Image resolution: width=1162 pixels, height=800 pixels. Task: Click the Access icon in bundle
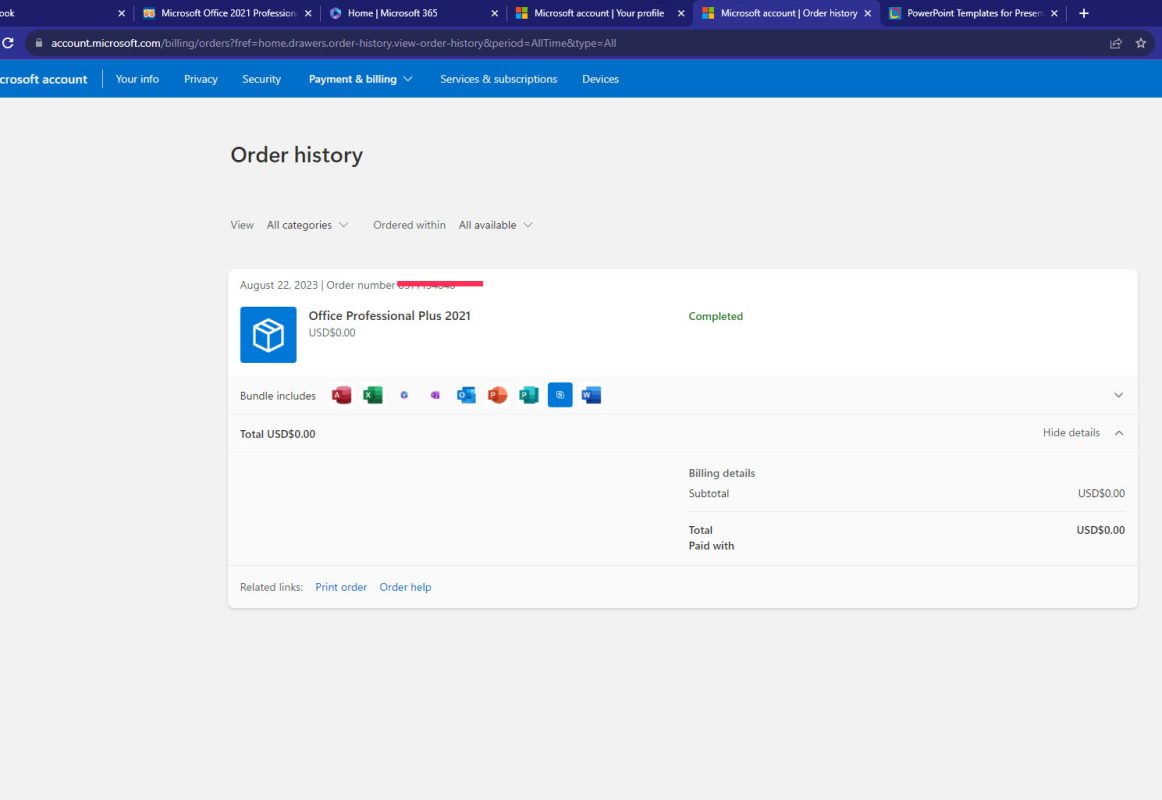point(341,396)
